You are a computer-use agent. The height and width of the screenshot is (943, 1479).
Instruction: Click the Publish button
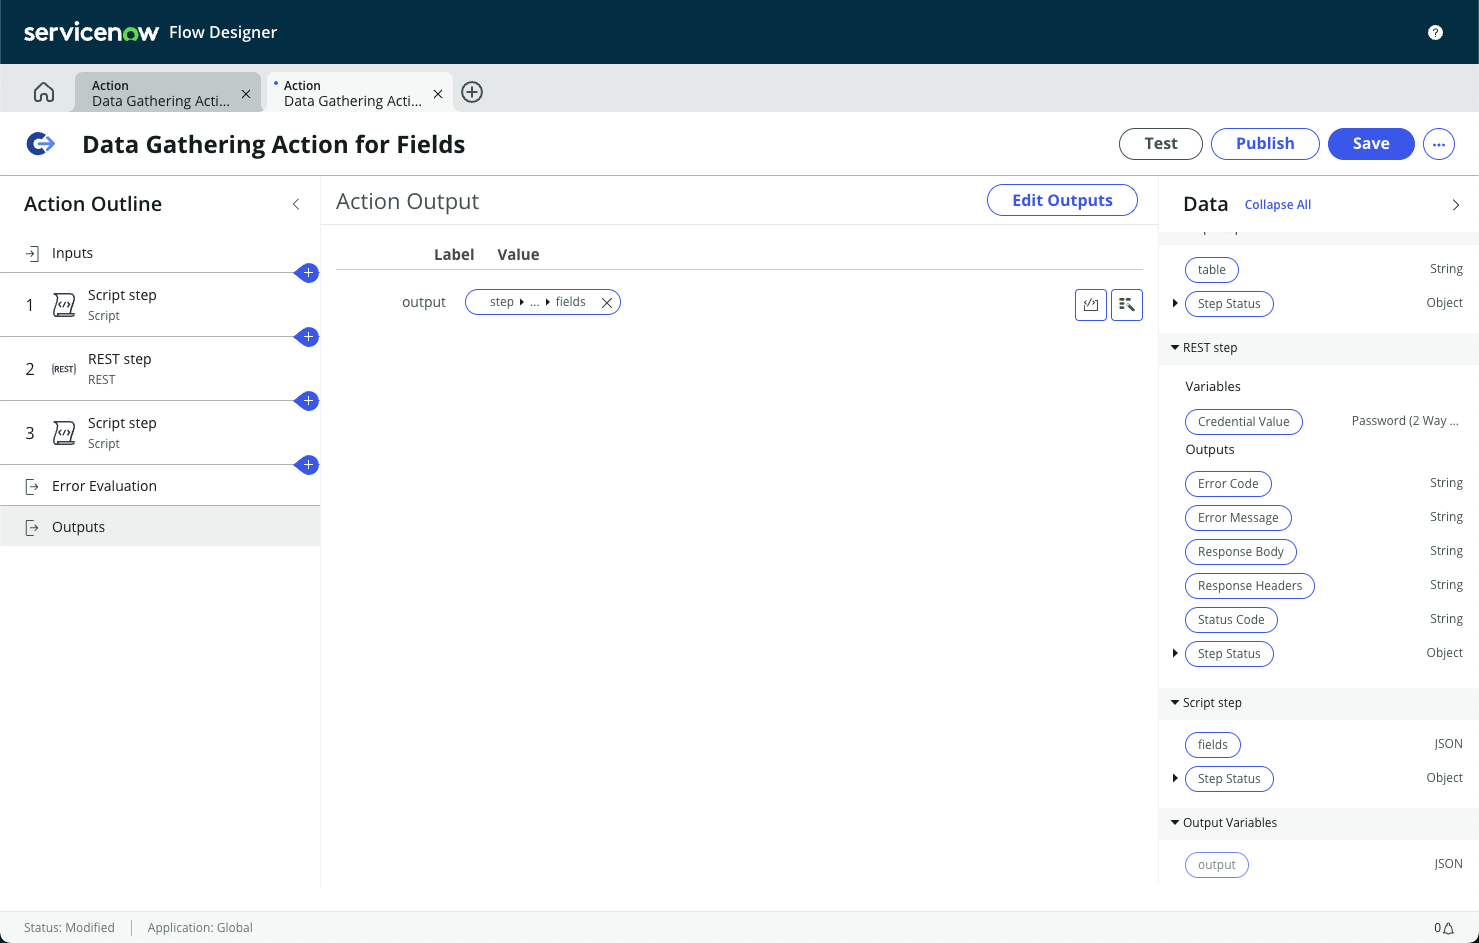tap(1265, 144)
